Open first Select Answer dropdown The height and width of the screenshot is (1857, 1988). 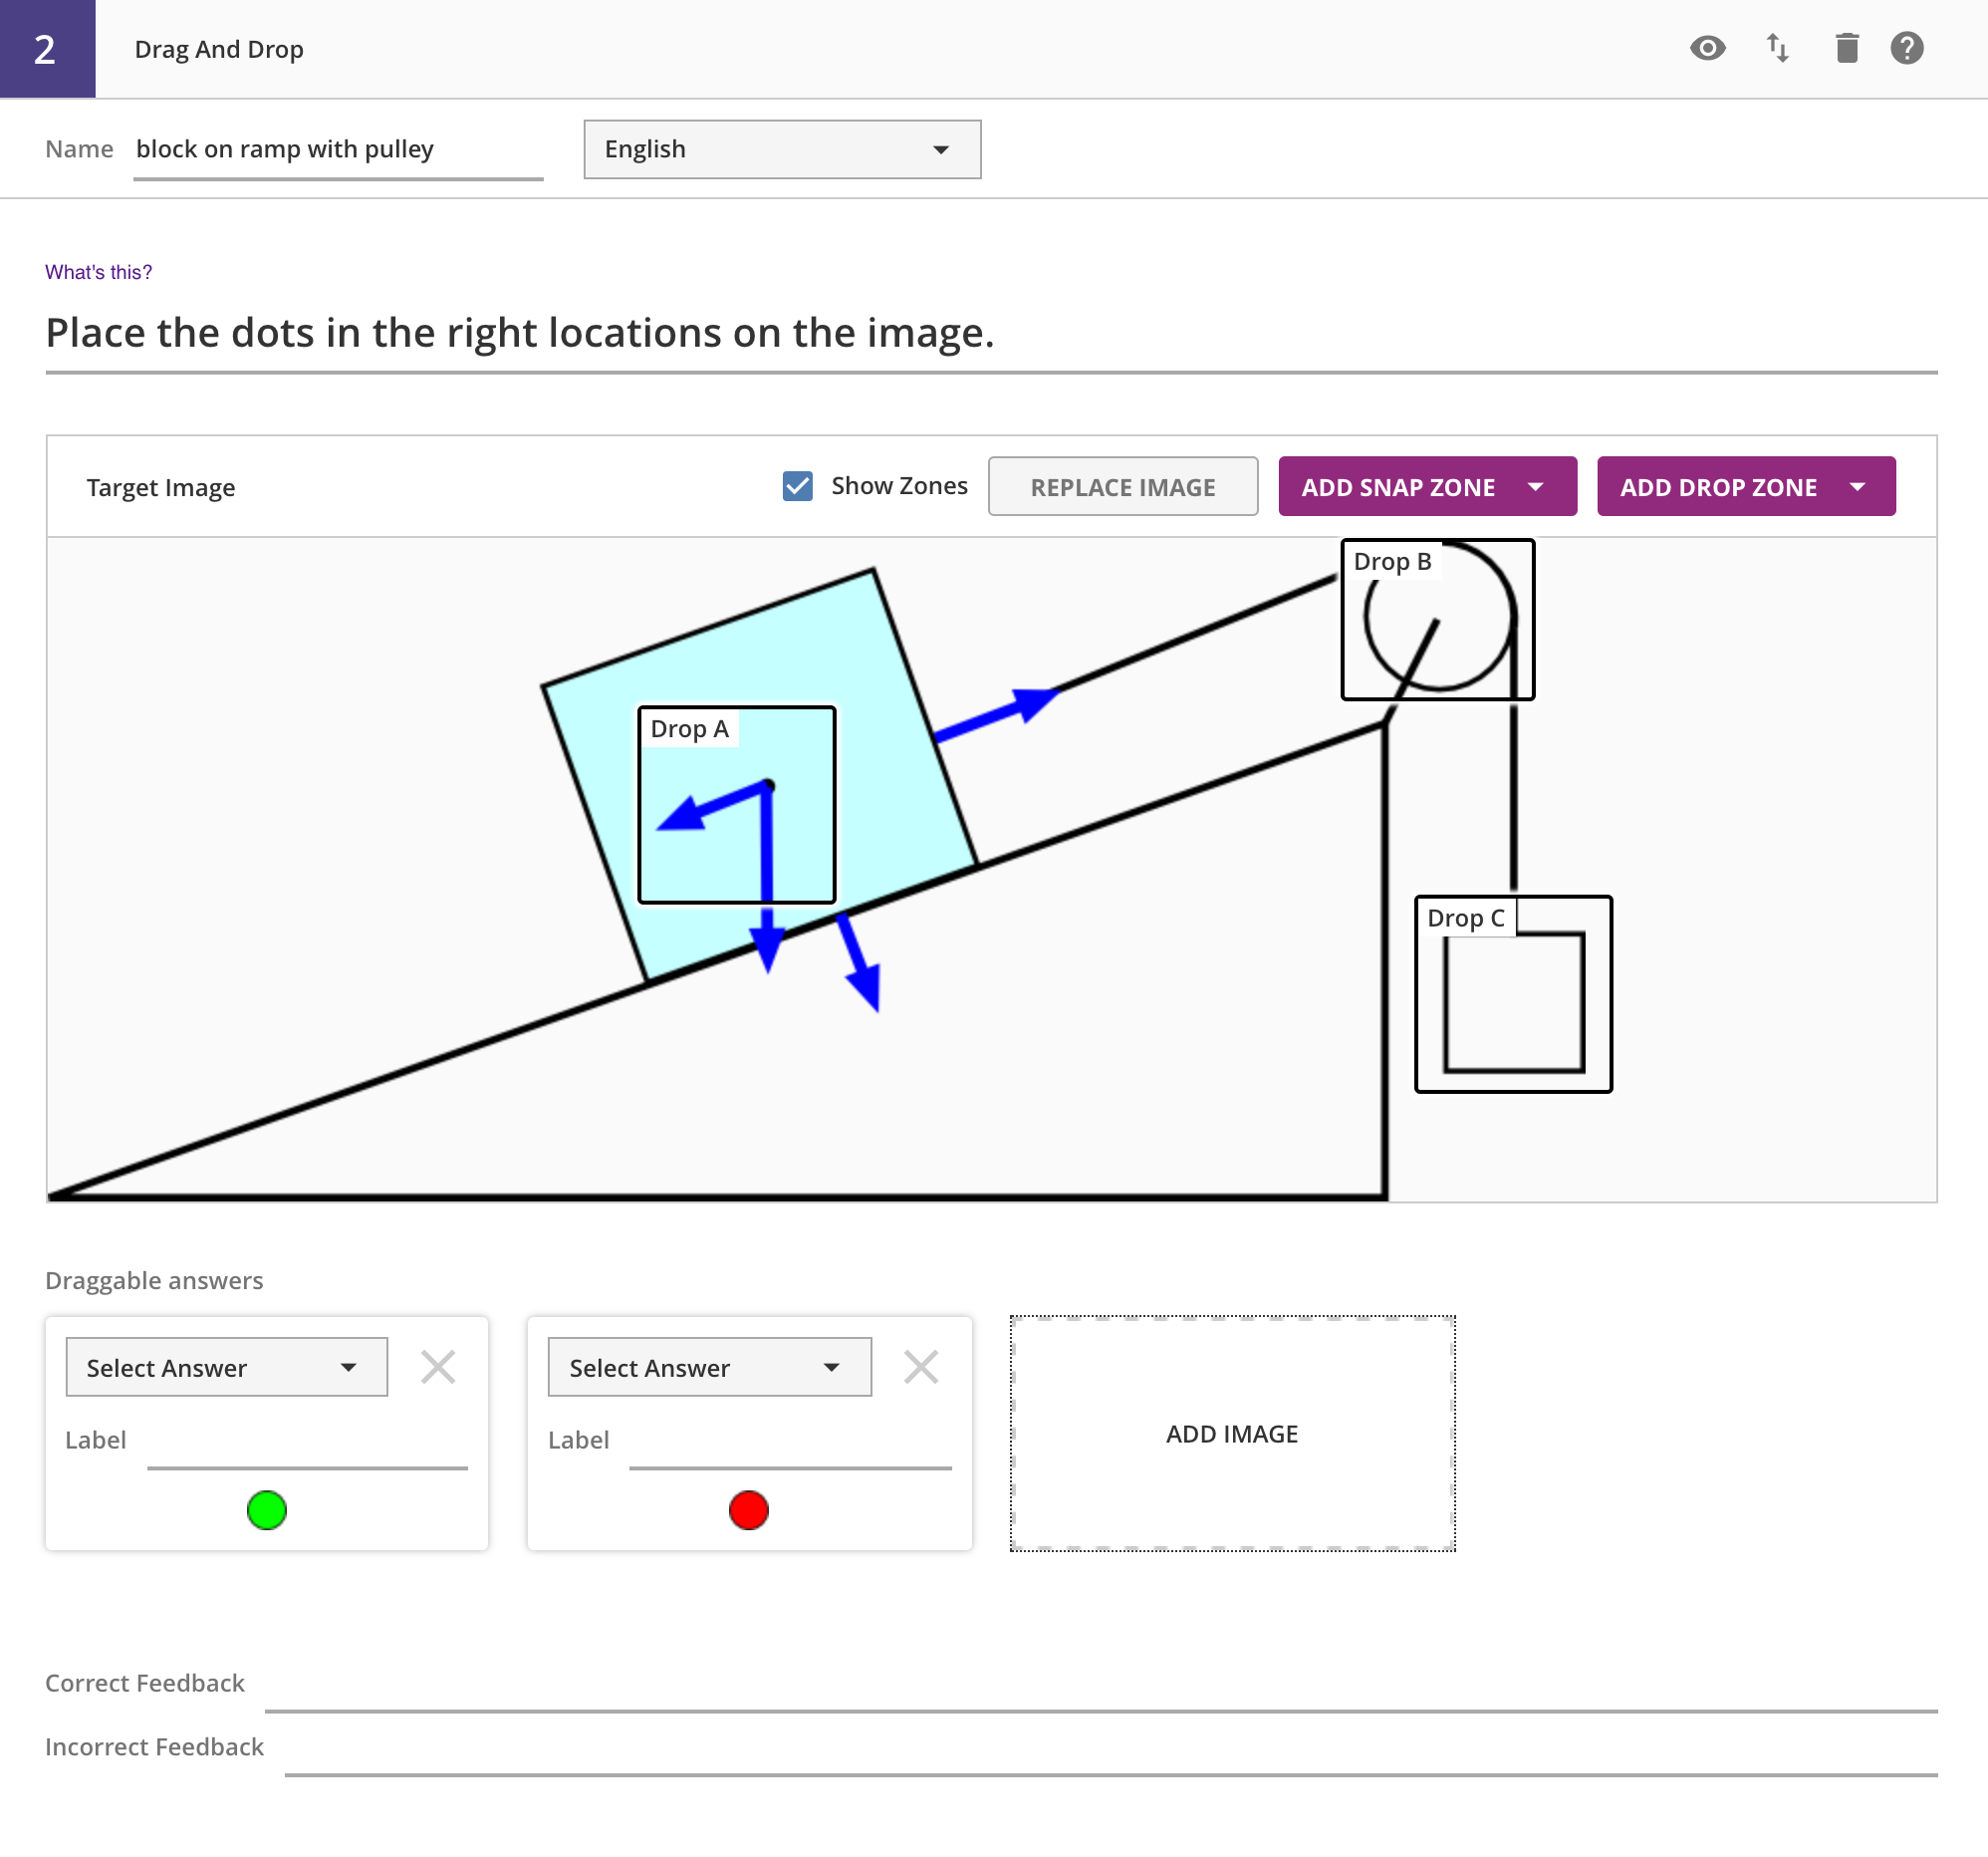[226, 1367]
